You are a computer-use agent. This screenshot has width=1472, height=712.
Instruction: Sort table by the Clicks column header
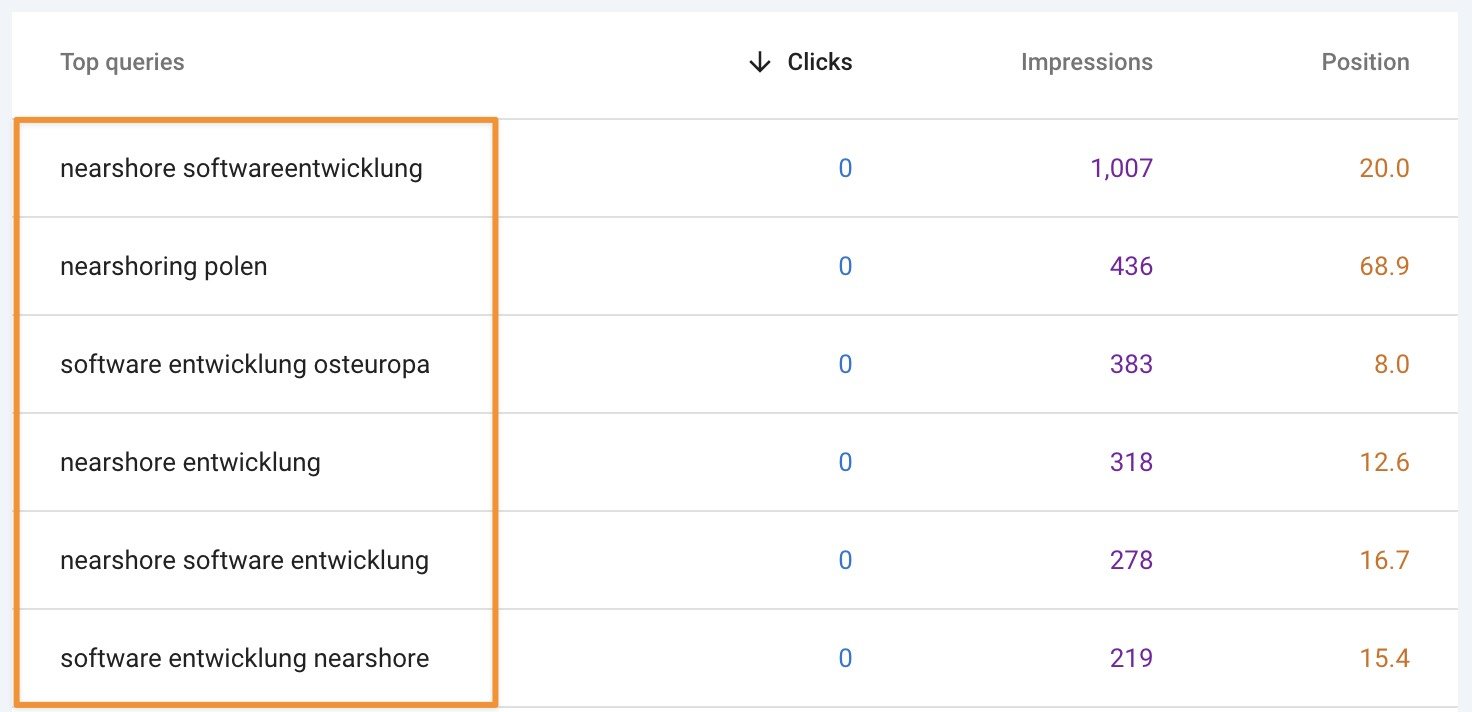[819, 63]
